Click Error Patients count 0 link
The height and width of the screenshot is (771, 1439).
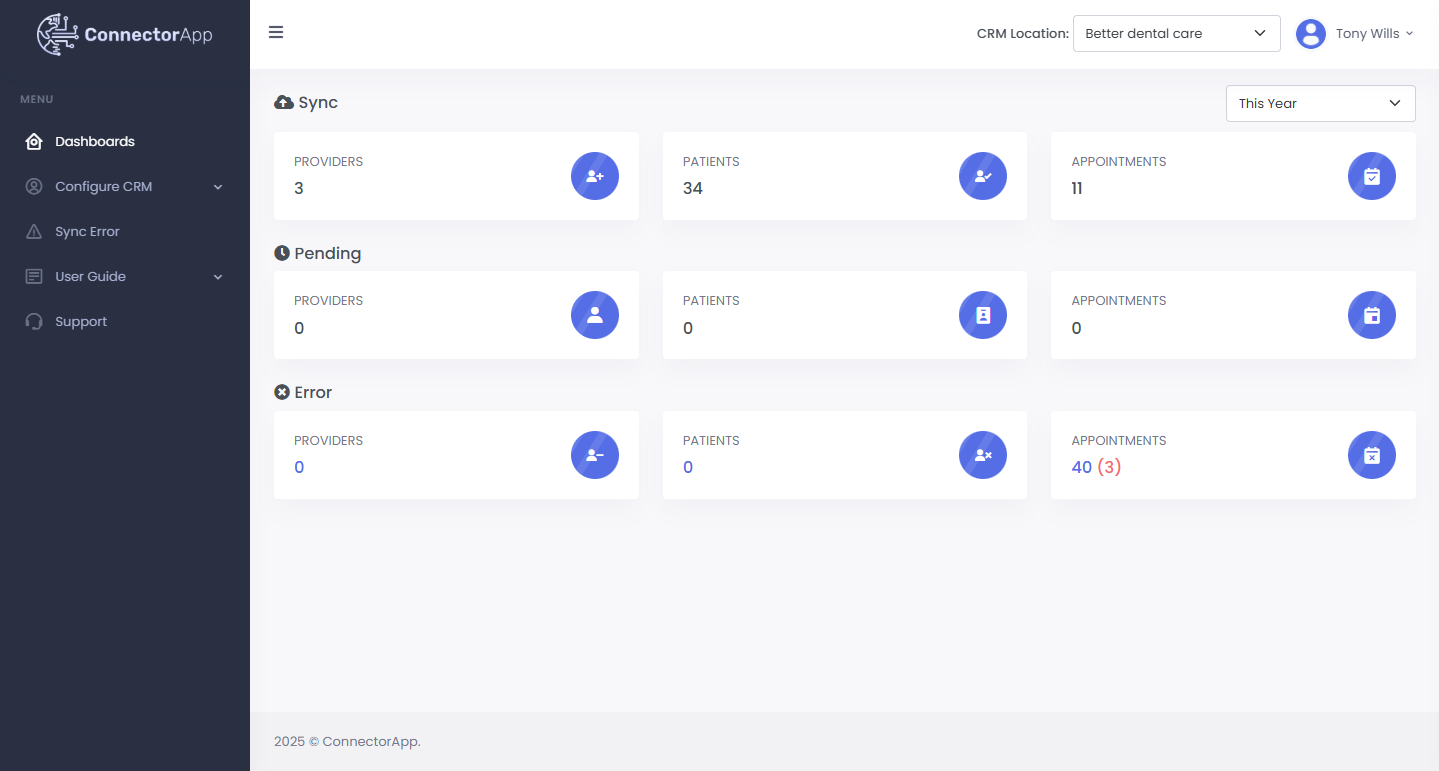click(x=687, y=467)
